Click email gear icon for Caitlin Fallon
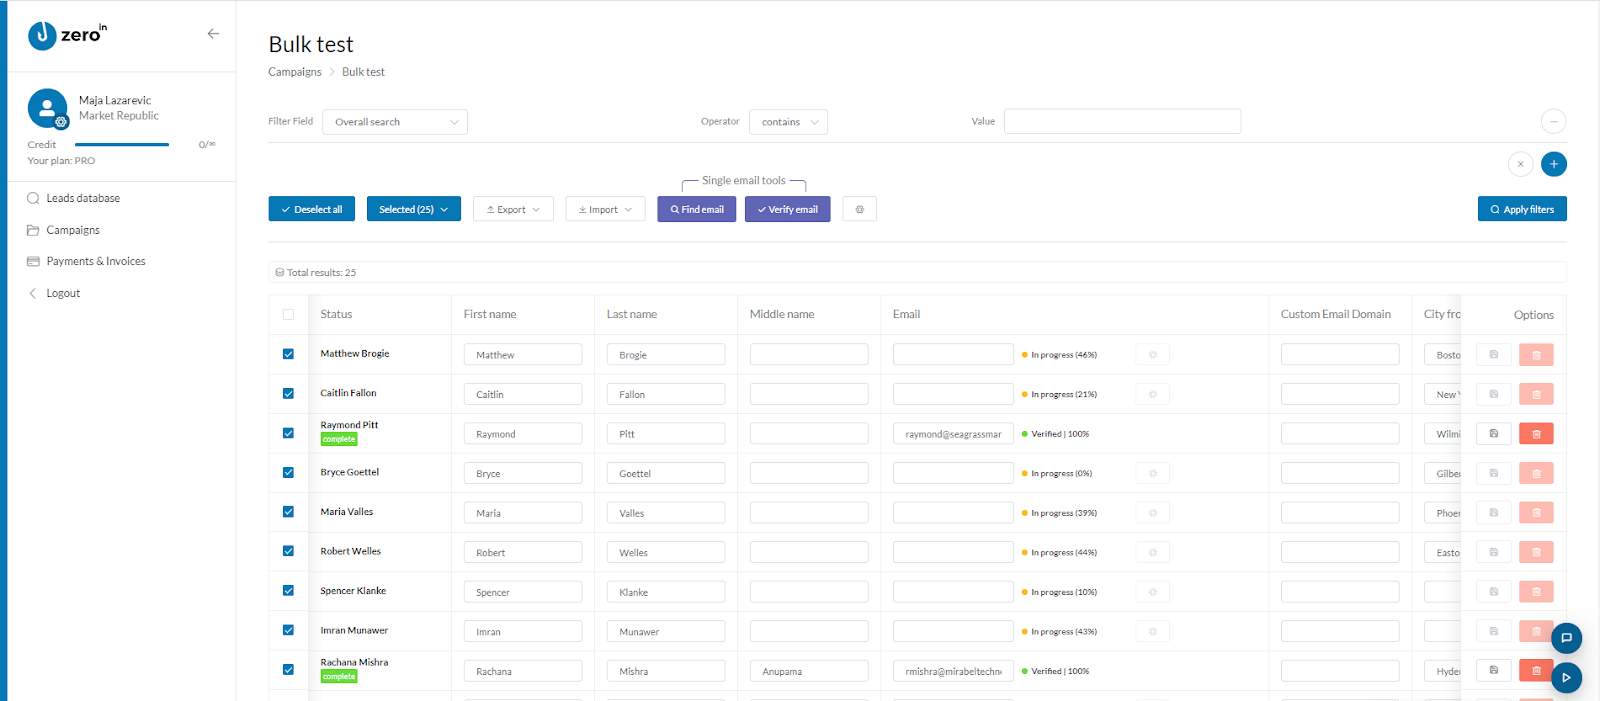 tap(1153, 394)
